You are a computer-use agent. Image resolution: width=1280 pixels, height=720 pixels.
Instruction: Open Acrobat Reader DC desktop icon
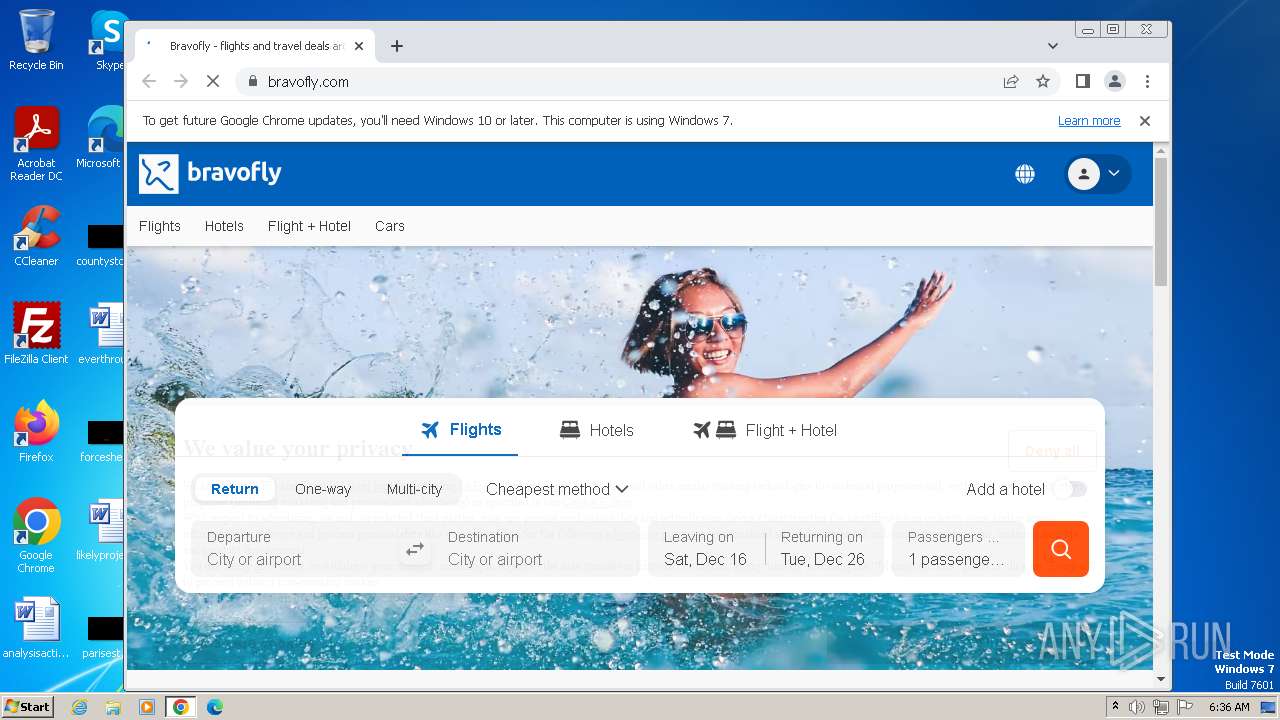pyautogui.click(x=36, y=144)
